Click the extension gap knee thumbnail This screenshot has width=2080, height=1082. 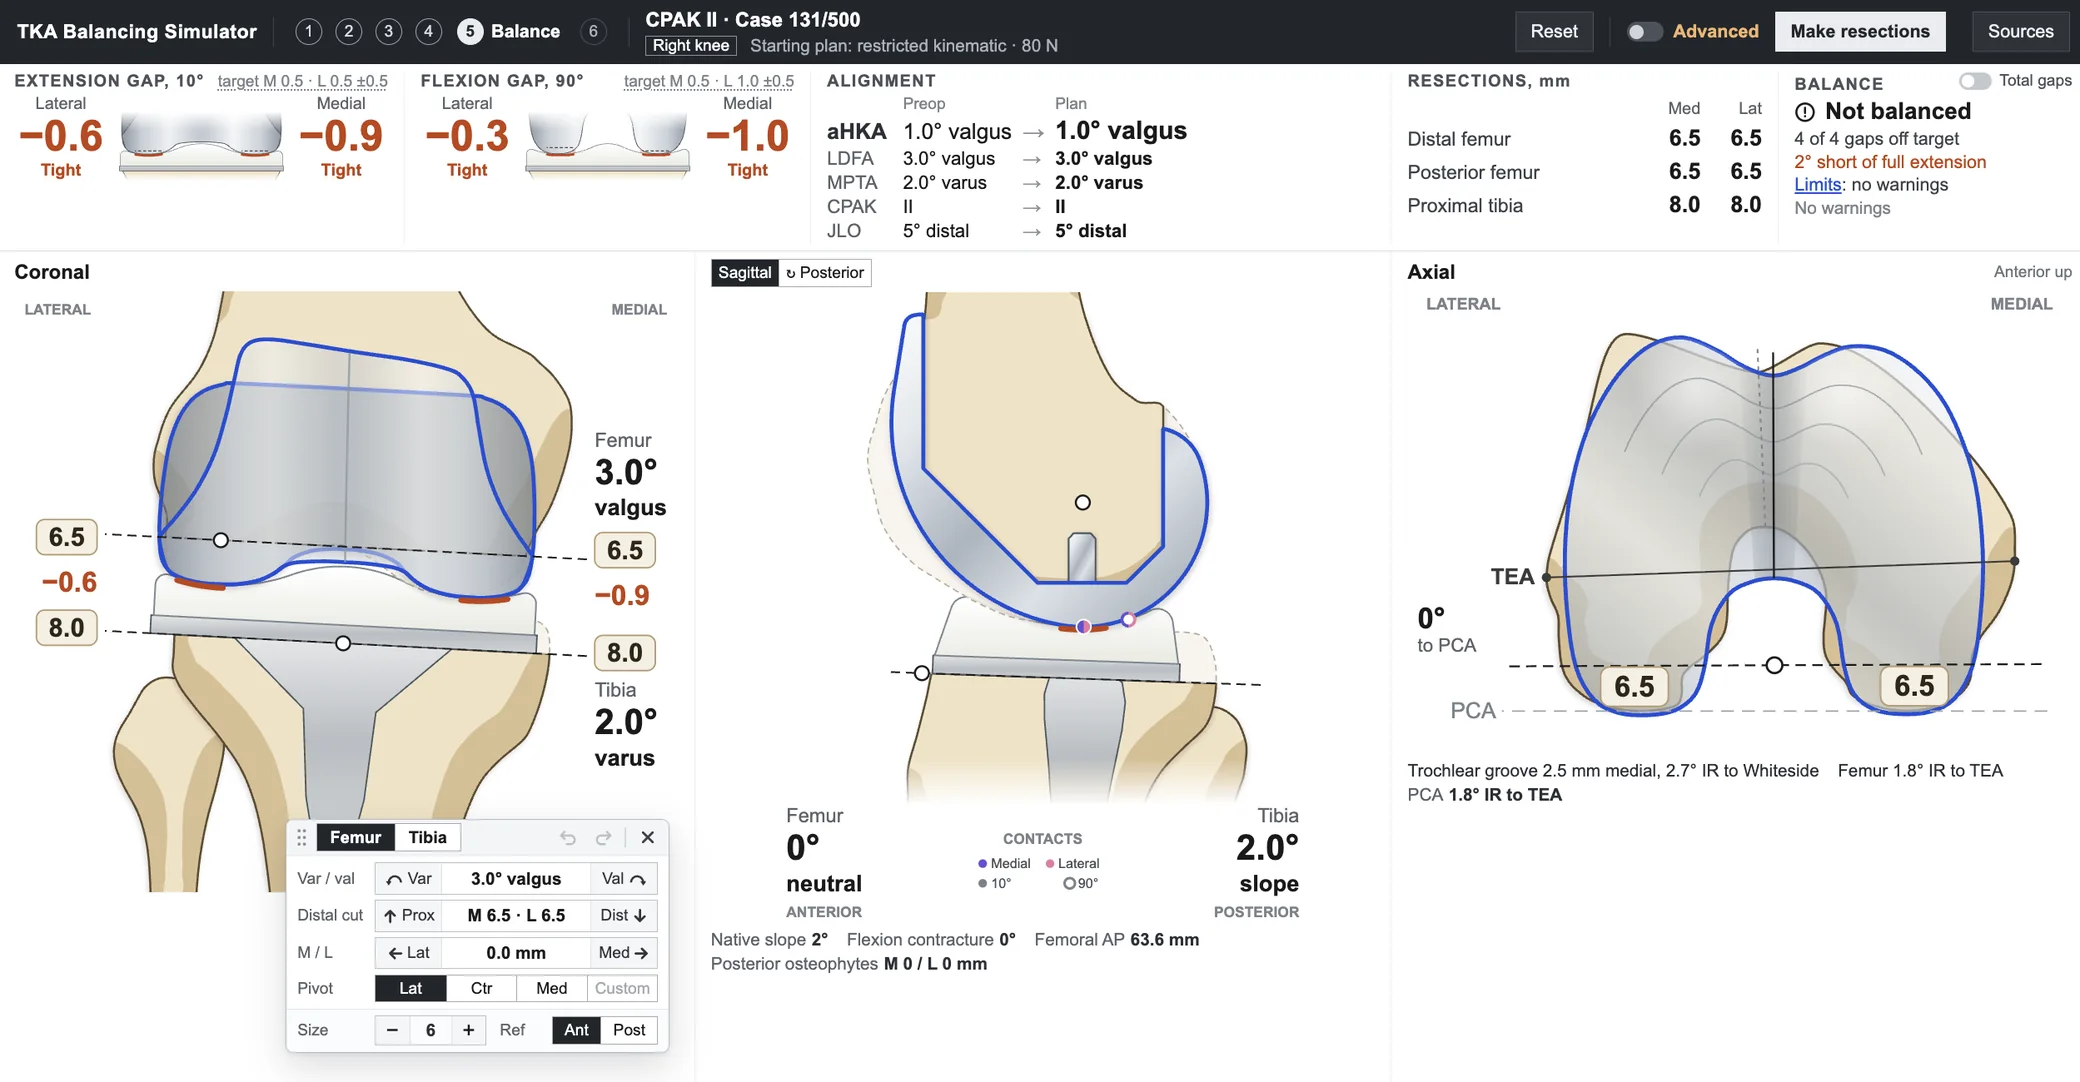[201, 145]
